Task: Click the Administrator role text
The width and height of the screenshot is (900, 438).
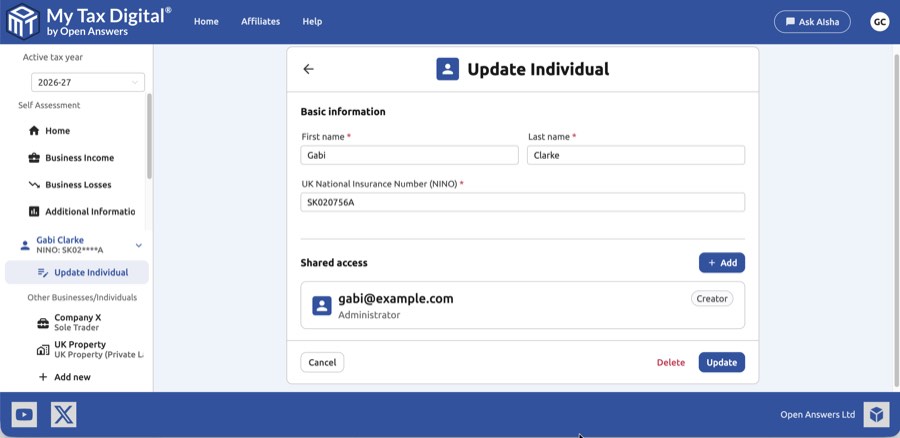Action: [369, 315]
